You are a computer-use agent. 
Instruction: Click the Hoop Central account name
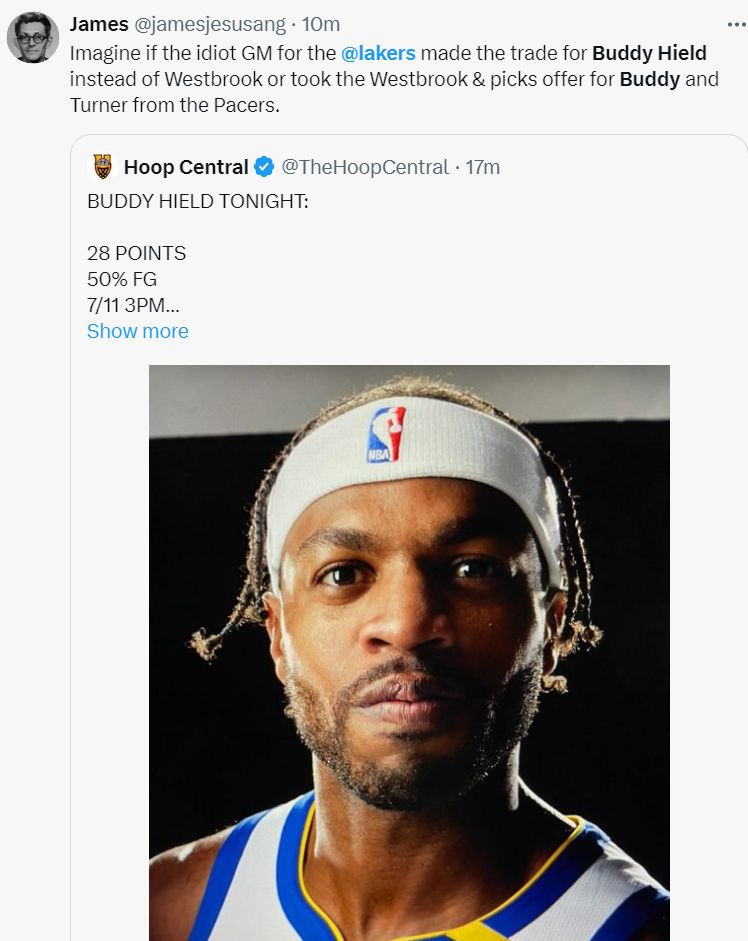(x=185, y=167)
